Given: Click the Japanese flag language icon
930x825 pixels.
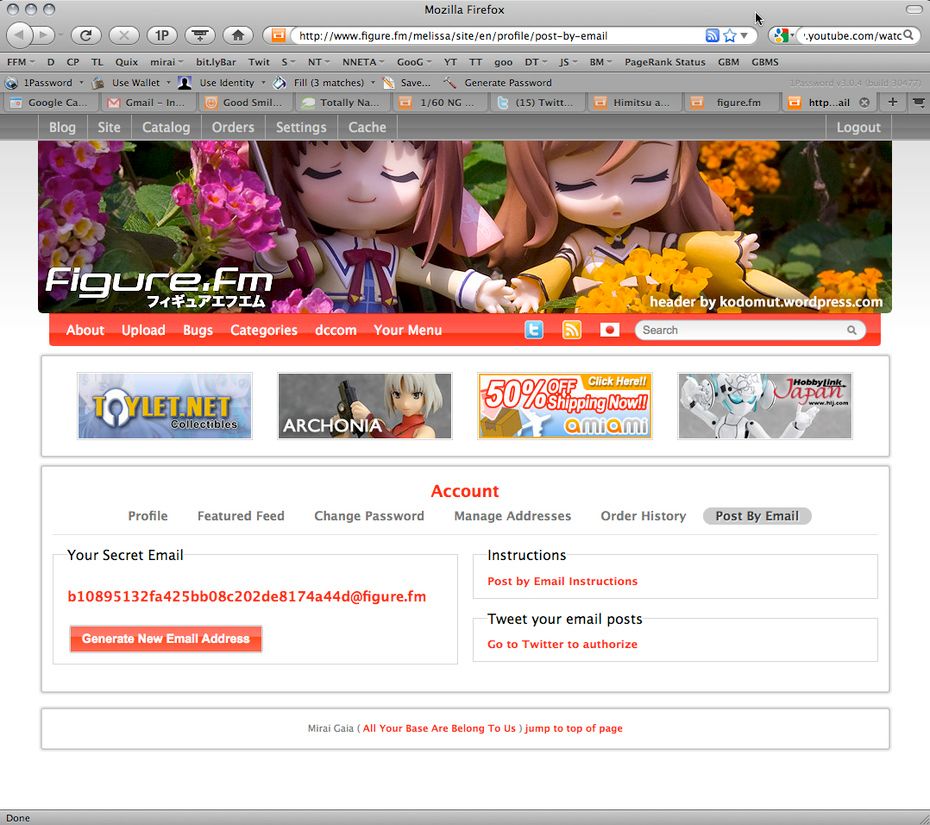Looking at the screenshot, I should [x=610, y=330].
